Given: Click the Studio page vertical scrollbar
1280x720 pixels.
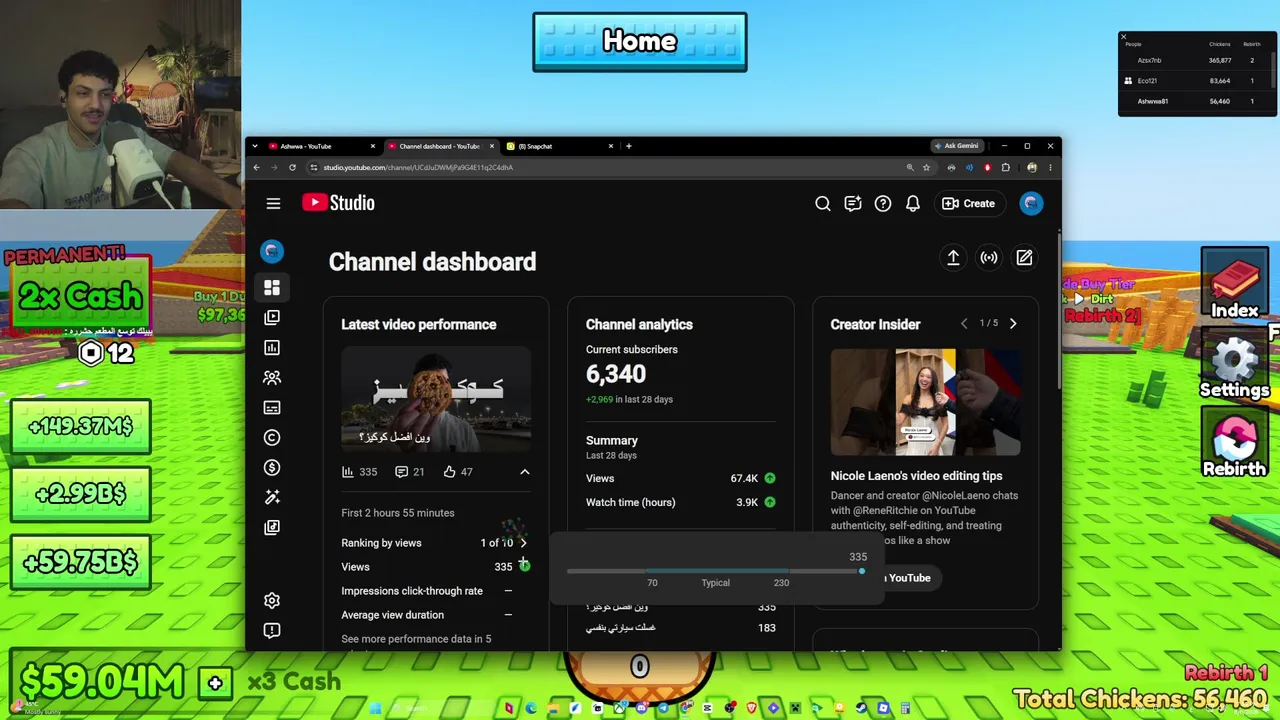Looking at the screenshot, I should (x=1058, y=310).
